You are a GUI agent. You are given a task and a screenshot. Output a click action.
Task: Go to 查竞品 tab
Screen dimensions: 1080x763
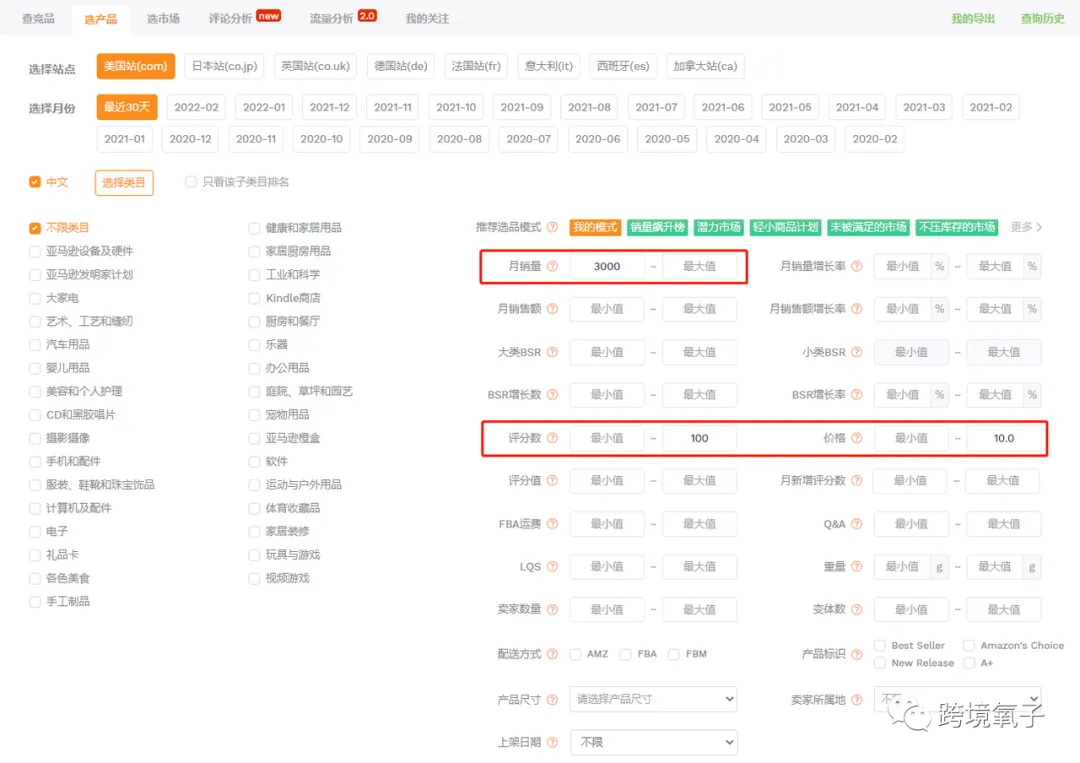[38, 19]
